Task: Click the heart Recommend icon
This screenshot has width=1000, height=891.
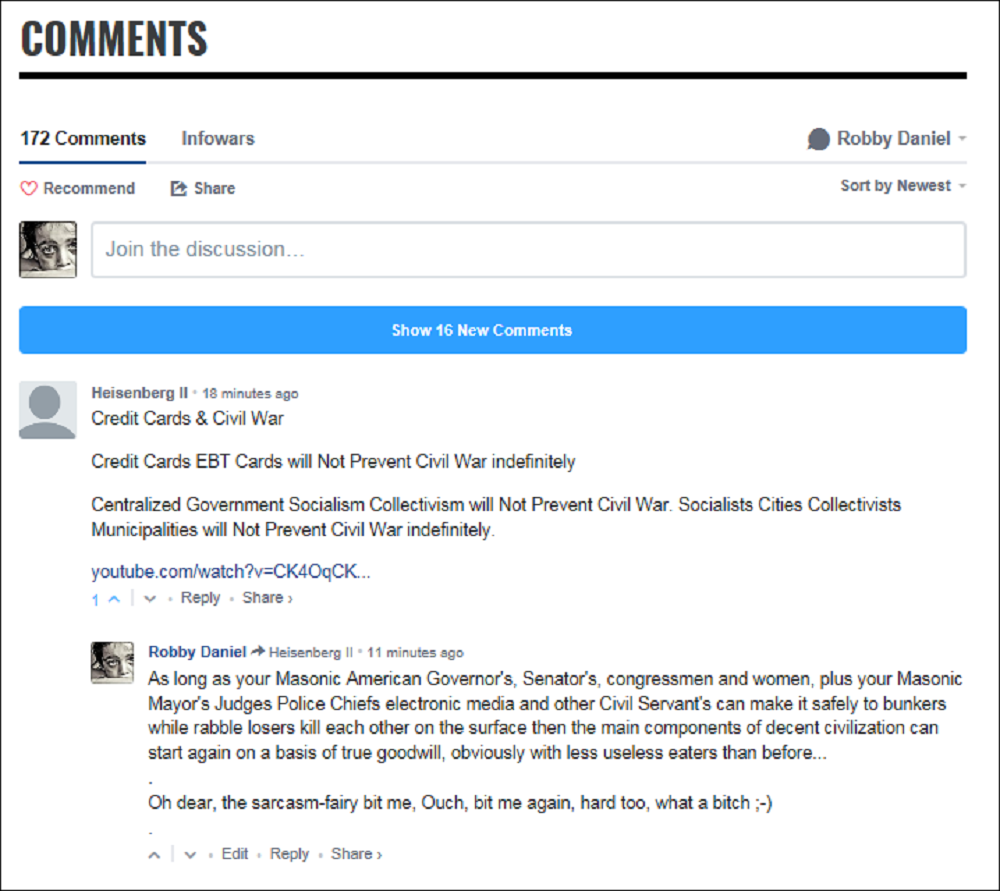Action: (29, 188)
